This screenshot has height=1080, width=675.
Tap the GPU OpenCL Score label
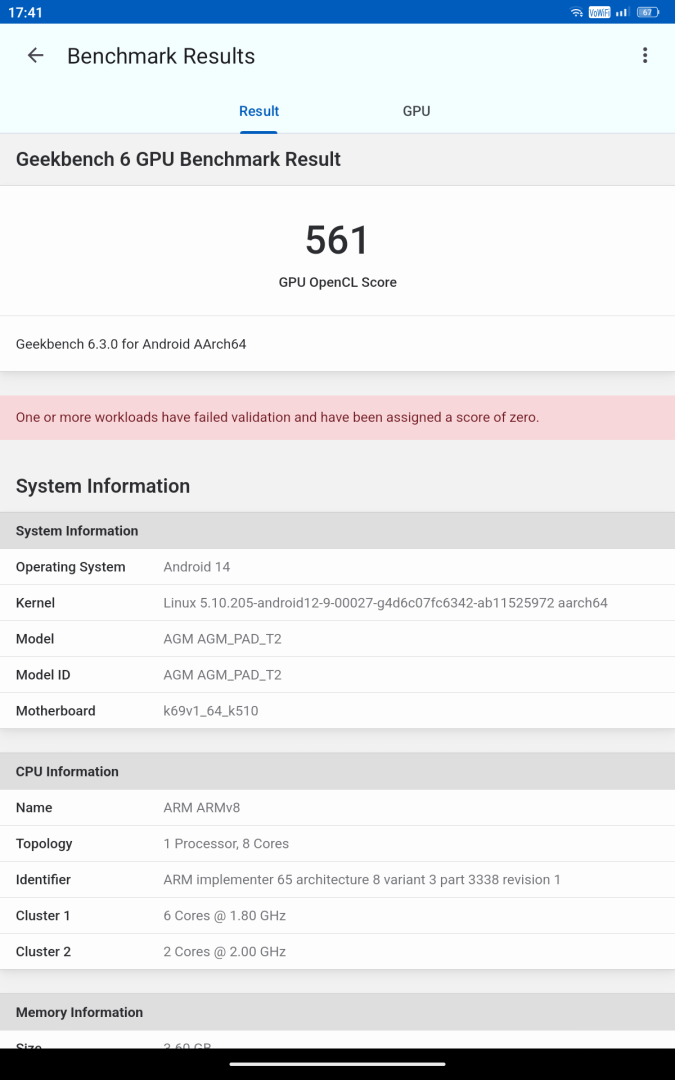[338, 282]
